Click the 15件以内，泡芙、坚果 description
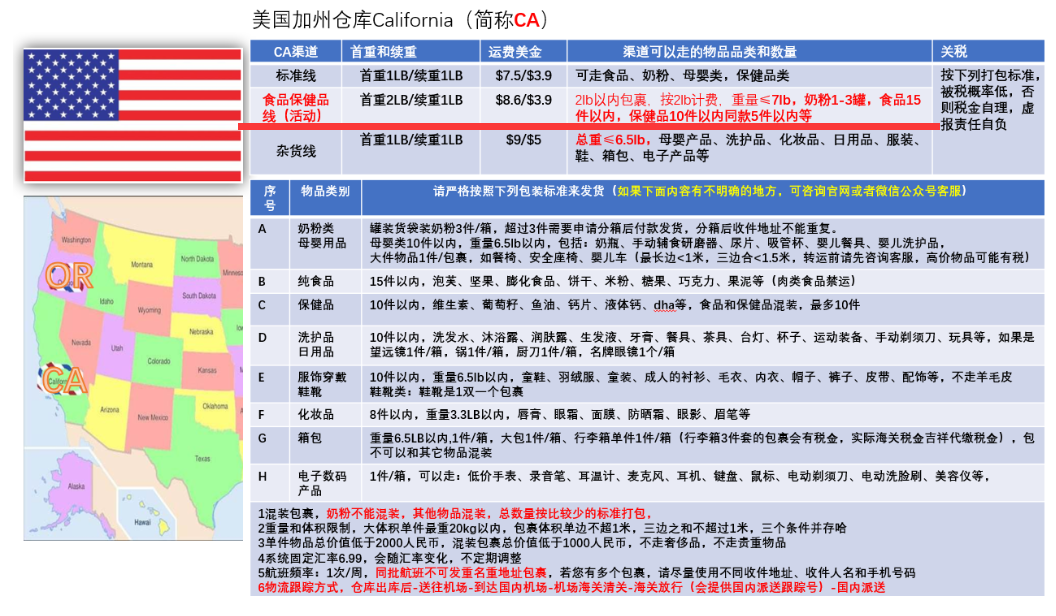Viewport: 1056px width, 616px height. tap(612, 281)
